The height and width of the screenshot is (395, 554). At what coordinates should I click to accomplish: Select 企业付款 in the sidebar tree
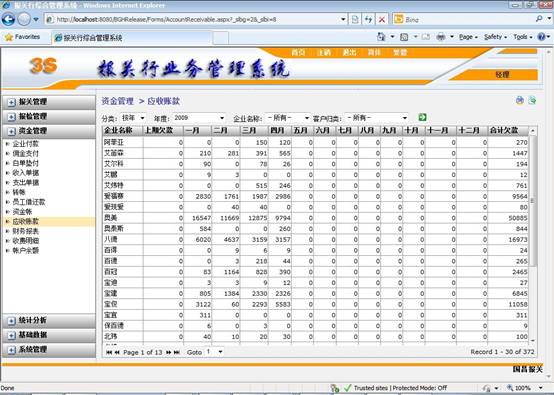[25, 144]
